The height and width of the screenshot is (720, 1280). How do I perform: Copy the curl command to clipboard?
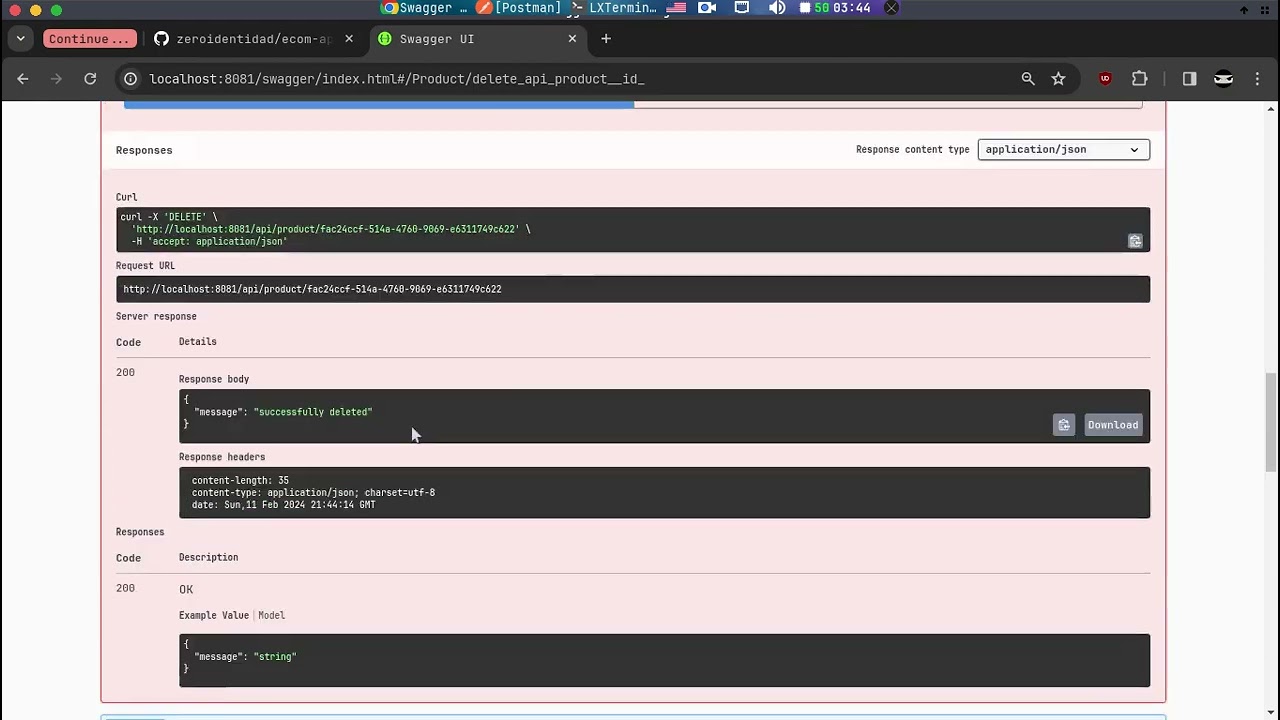(1135, 241)
